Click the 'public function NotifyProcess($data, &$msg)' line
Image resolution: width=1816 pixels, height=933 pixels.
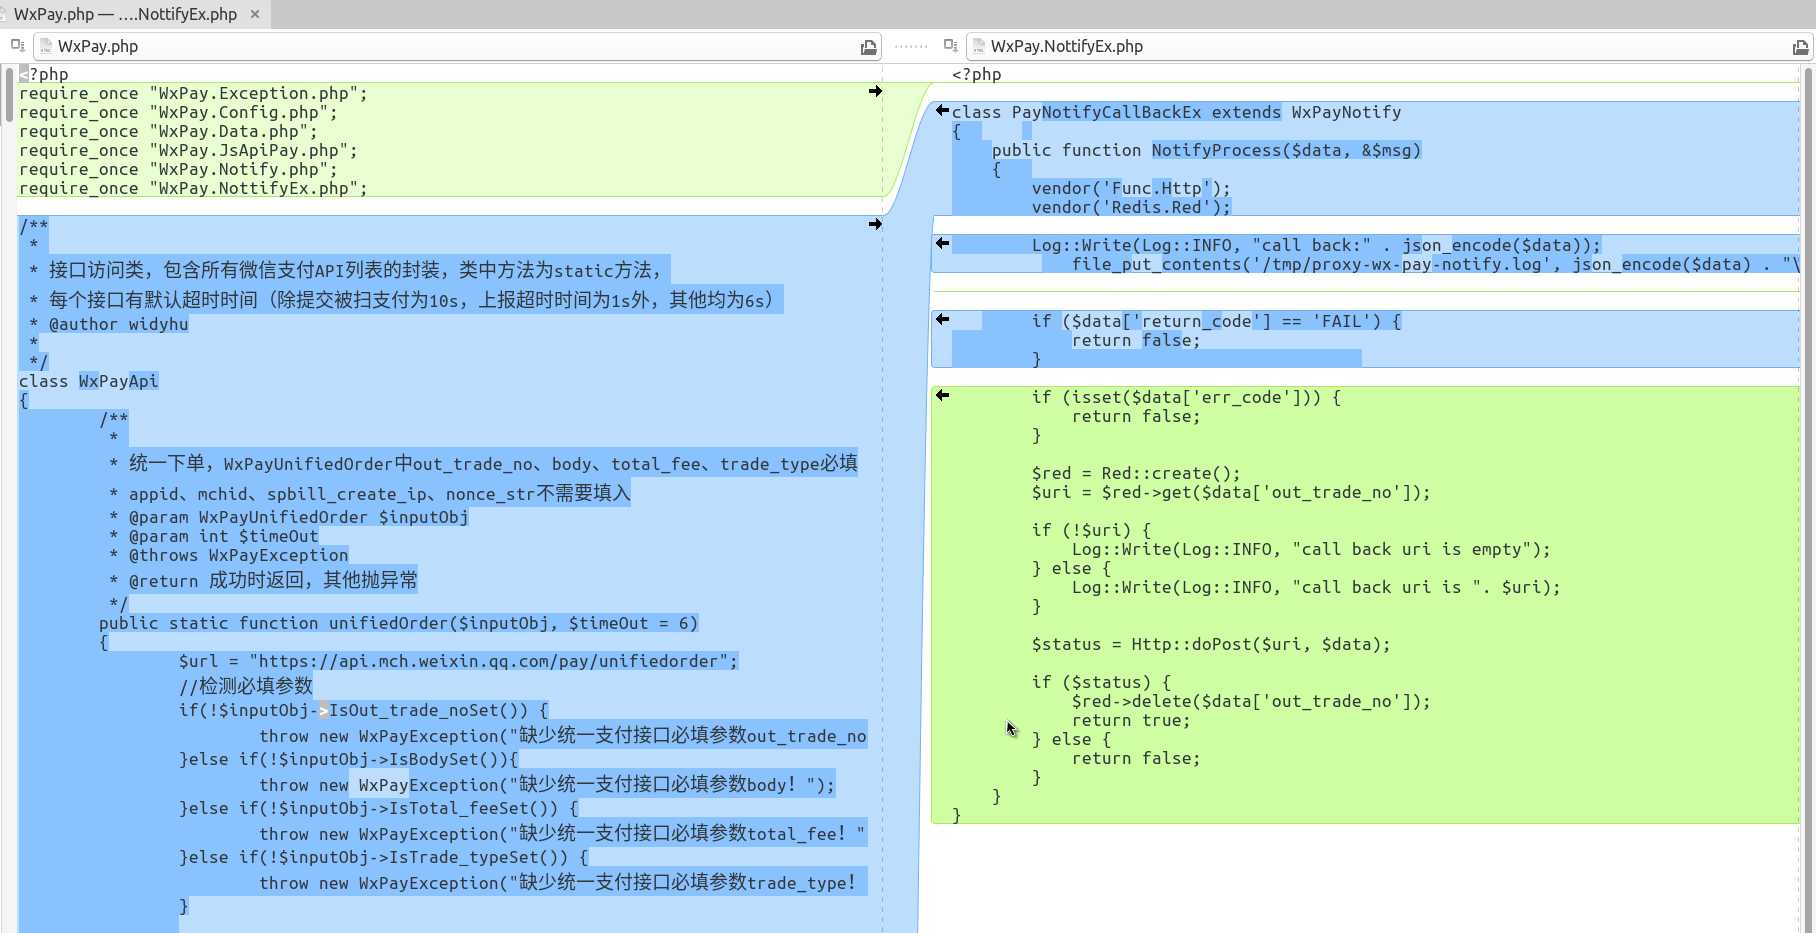point(1207,150)
